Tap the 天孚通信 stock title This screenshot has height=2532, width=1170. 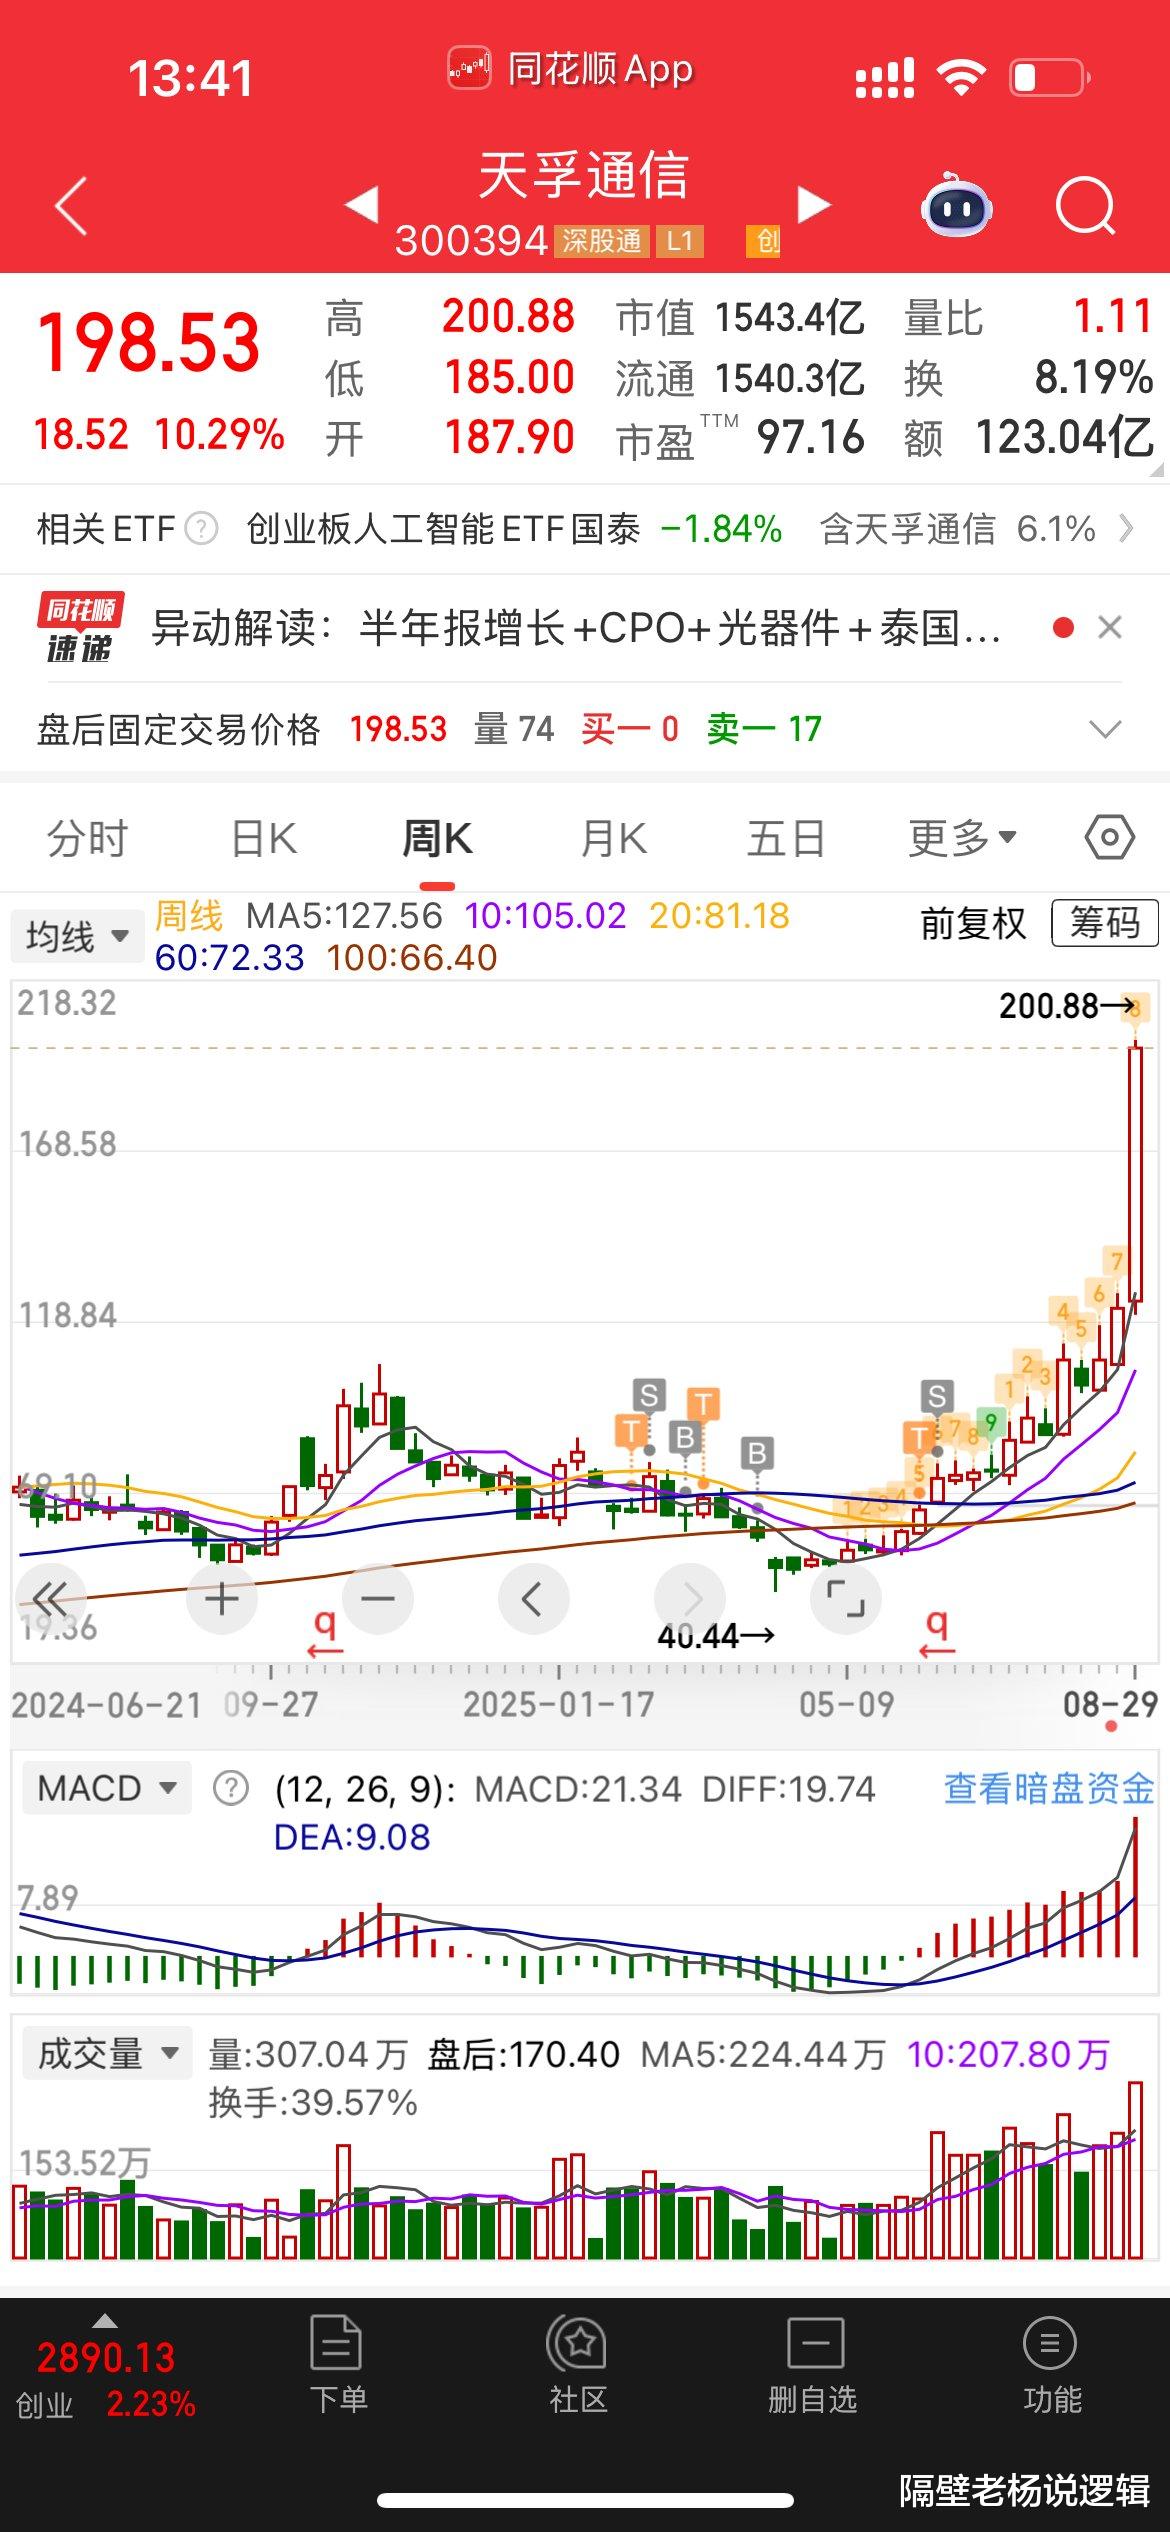point(584,175)
